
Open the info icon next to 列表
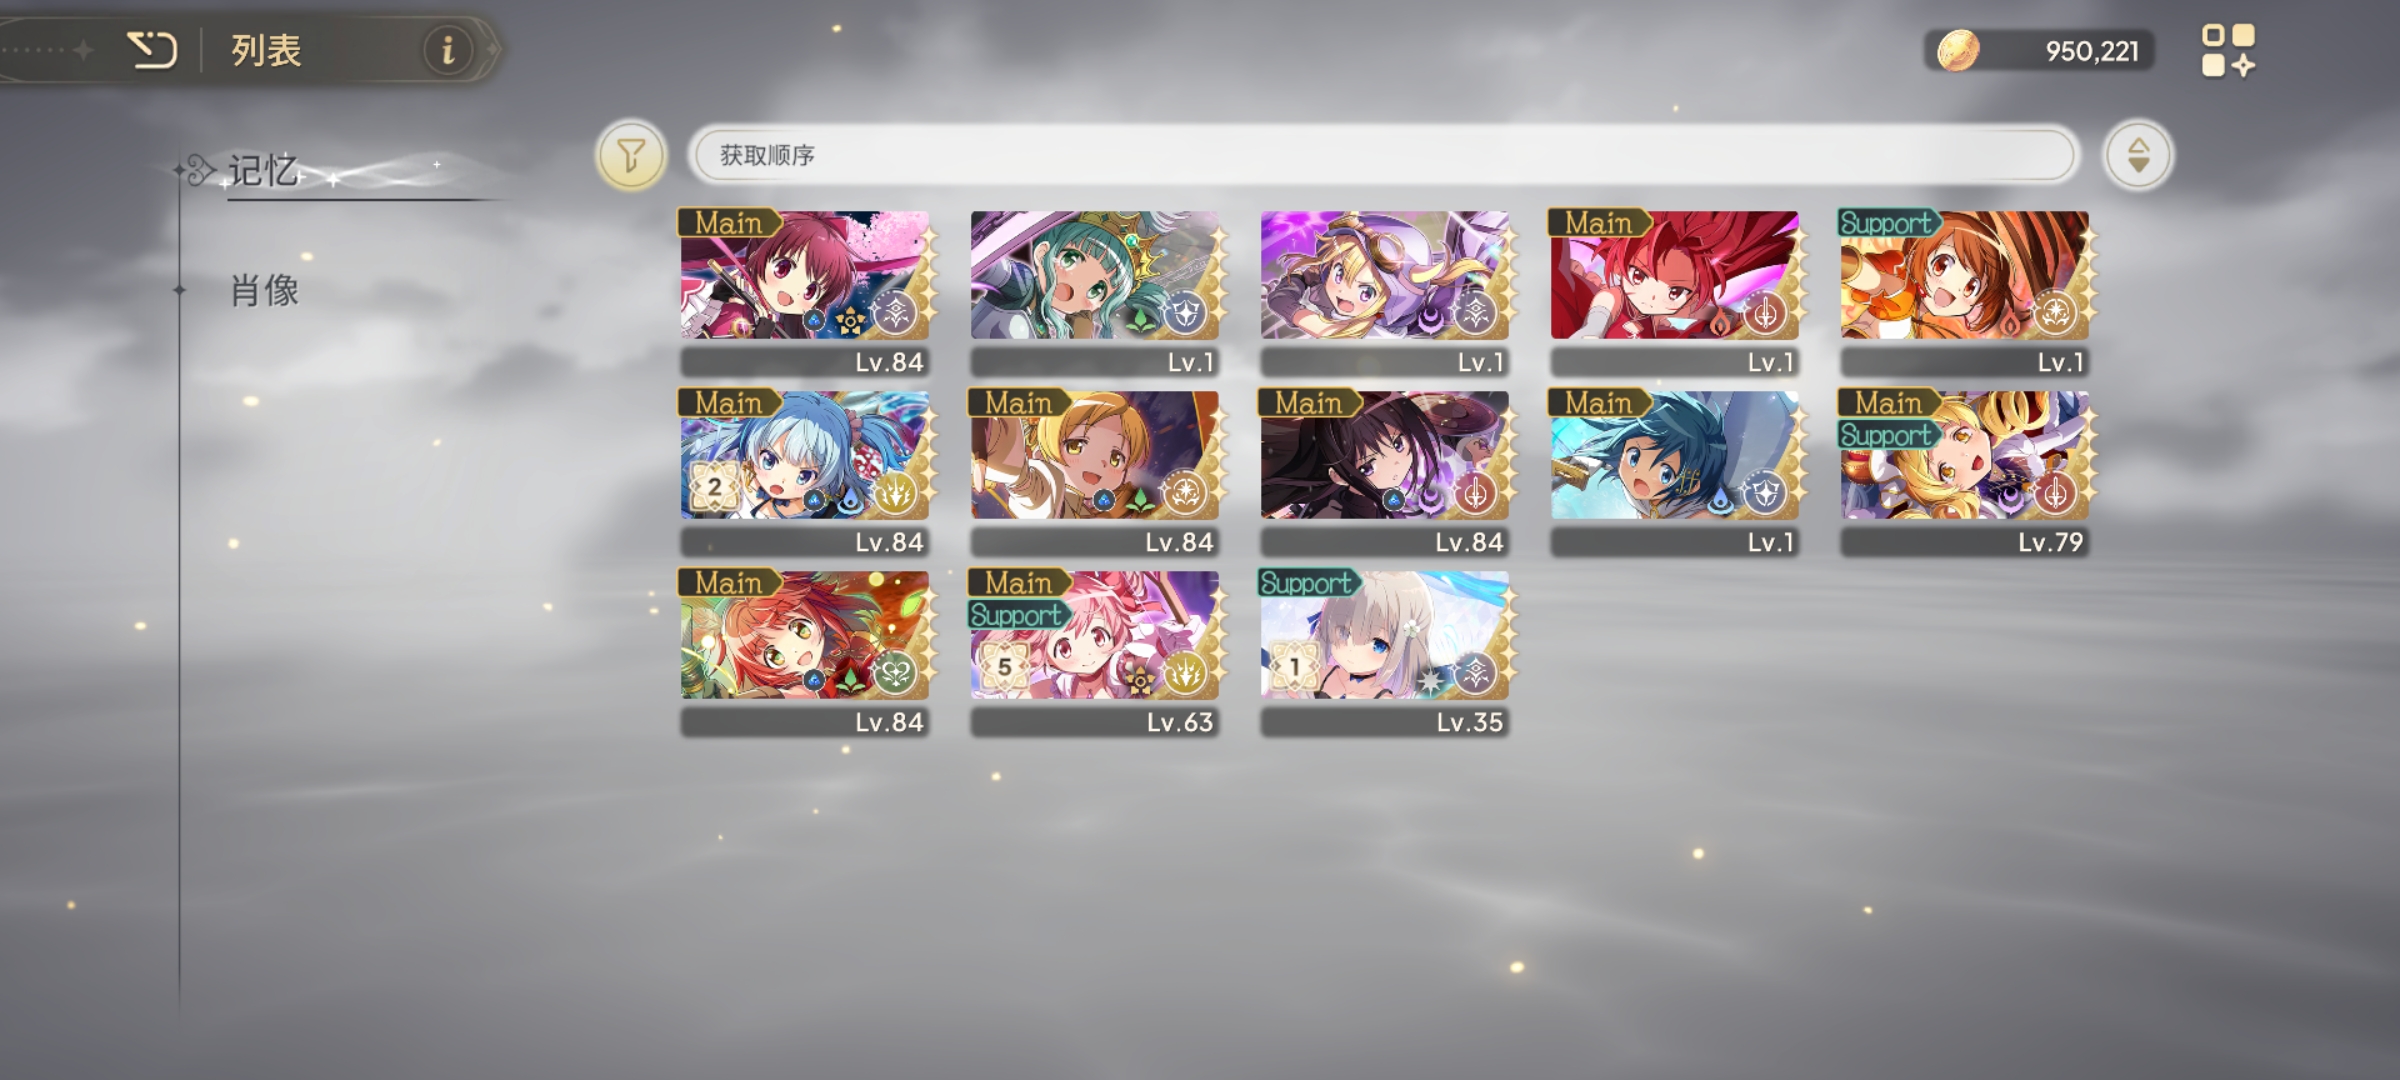click(448, 49)
